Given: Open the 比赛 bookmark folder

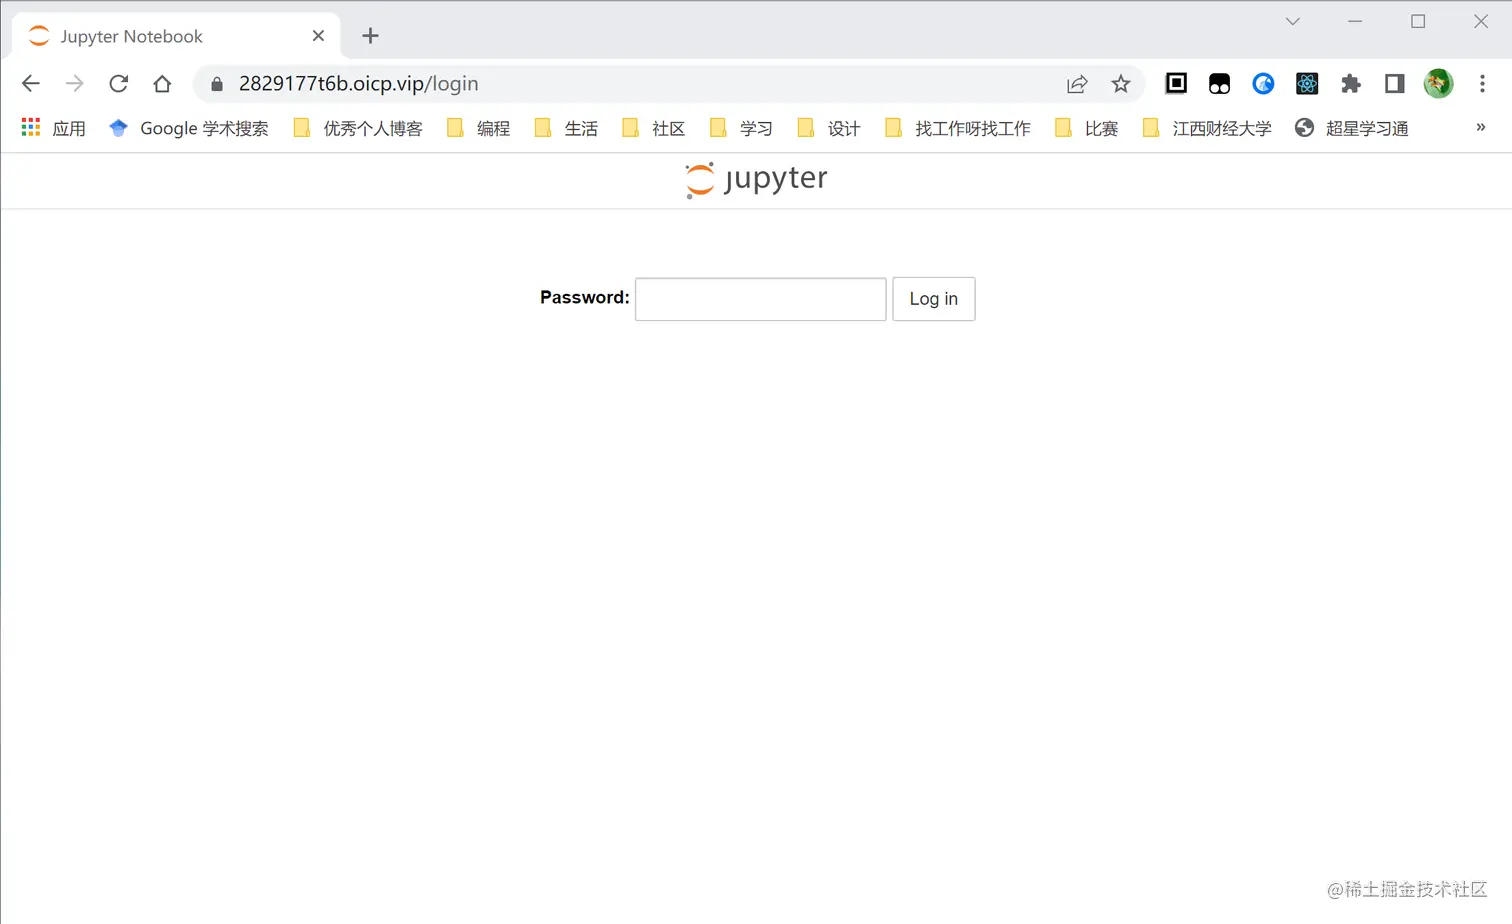Looking at the screenshot, I should [1087, 128].
